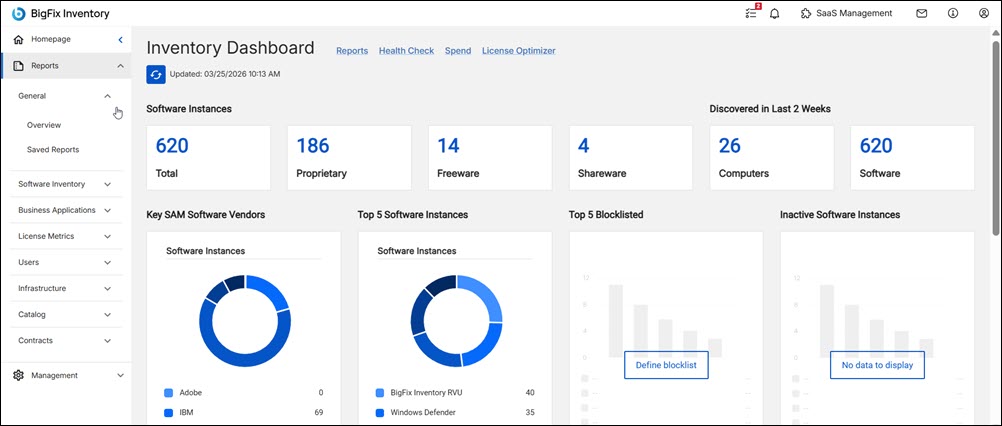Open the 620 Total software instances card
Viewport: 1002px width, 426px height.
[x=208, y=158]
